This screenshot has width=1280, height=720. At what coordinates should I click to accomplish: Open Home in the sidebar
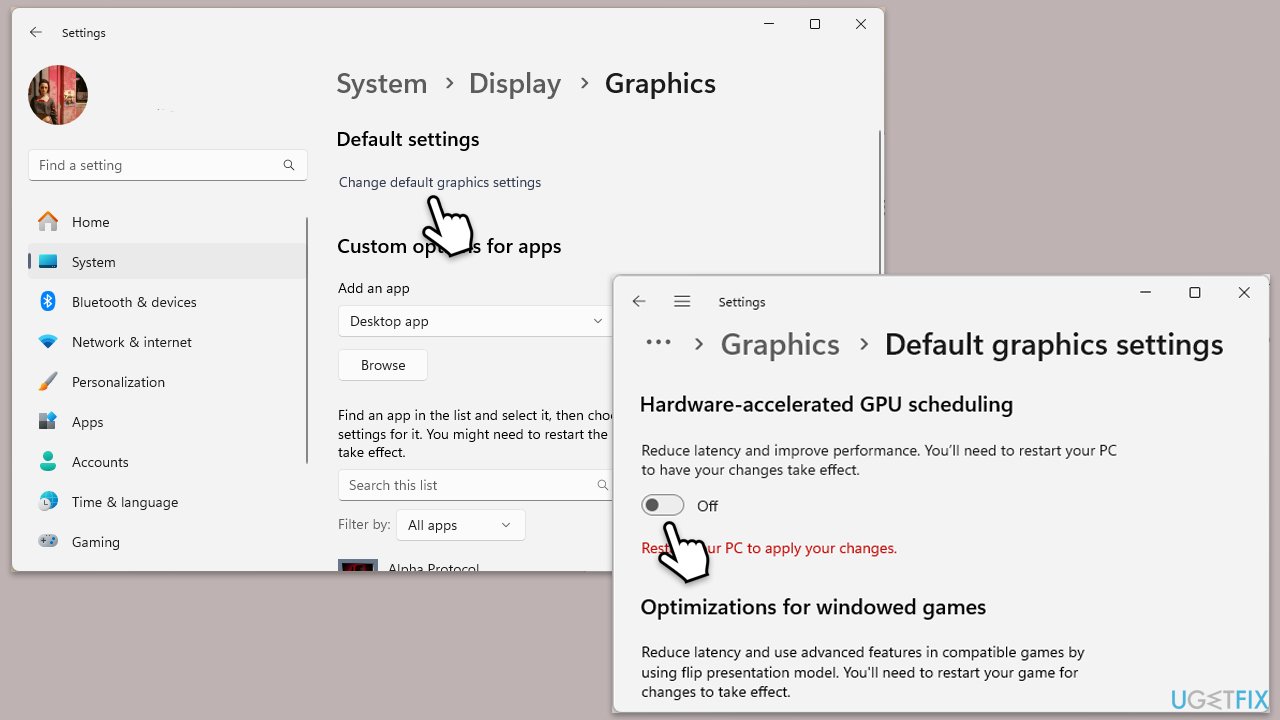tap(168, 222)
